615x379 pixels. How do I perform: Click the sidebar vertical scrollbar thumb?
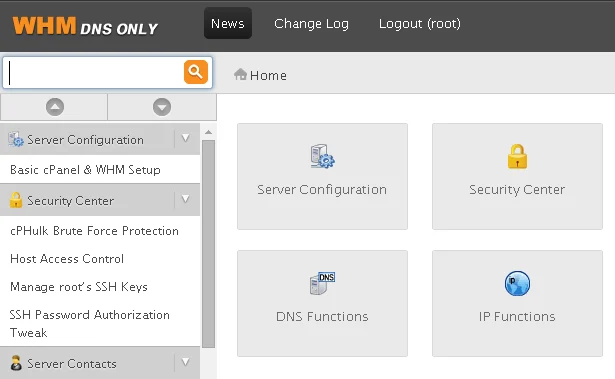pos(209,244)
